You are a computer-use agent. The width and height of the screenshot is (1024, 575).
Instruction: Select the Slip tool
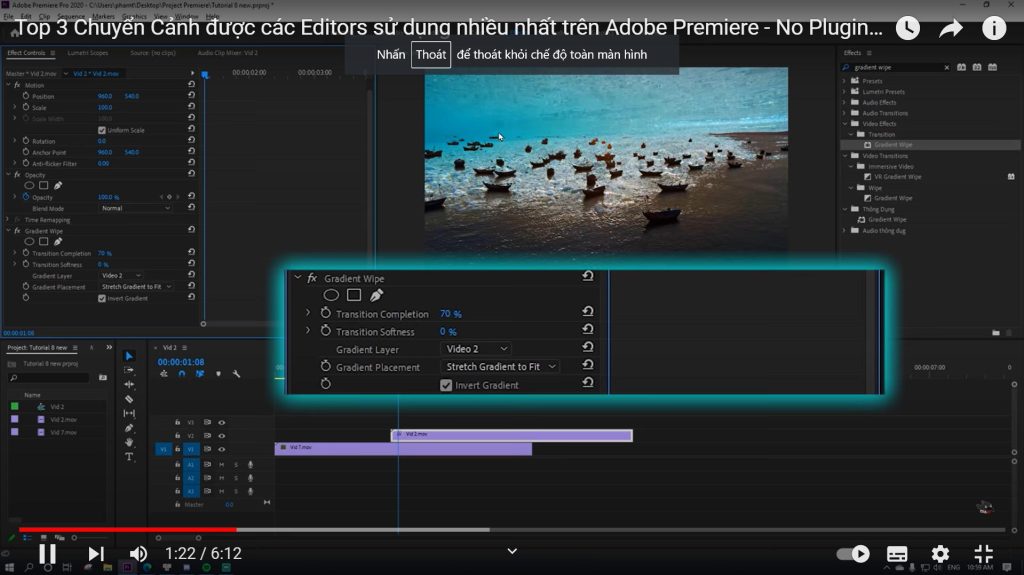click(x=129, y=414)
